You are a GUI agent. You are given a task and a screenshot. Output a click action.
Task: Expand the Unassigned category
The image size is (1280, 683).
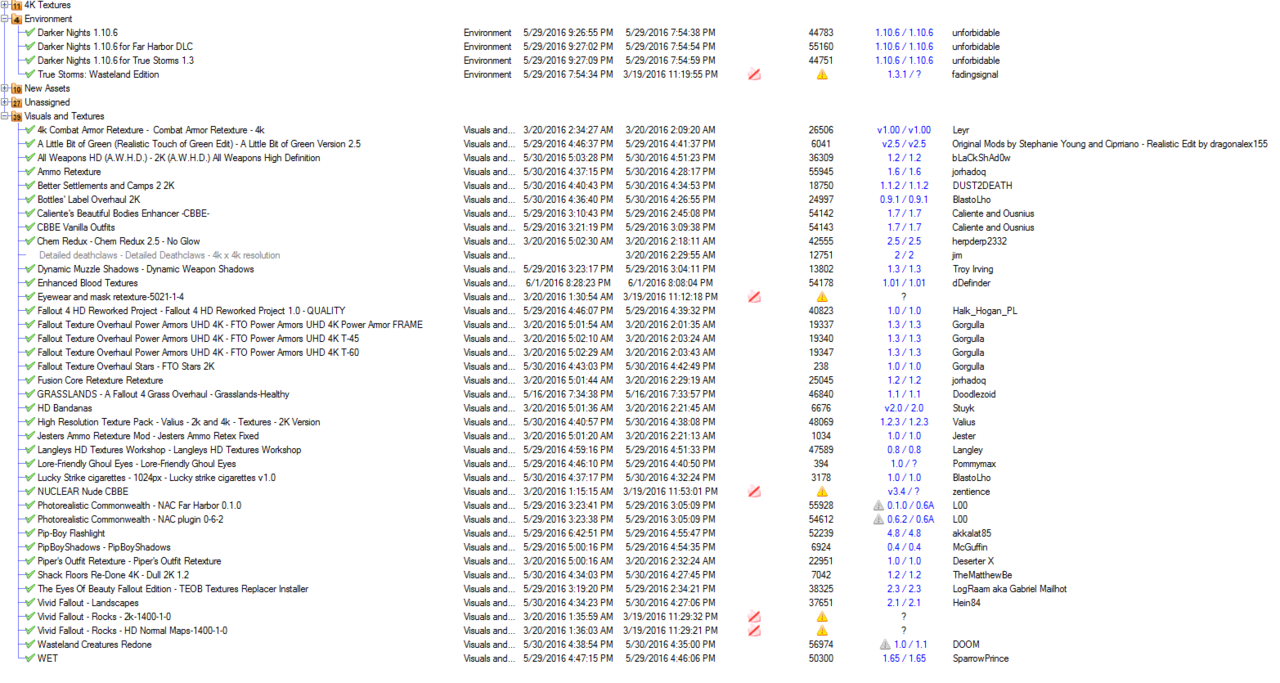5,102
